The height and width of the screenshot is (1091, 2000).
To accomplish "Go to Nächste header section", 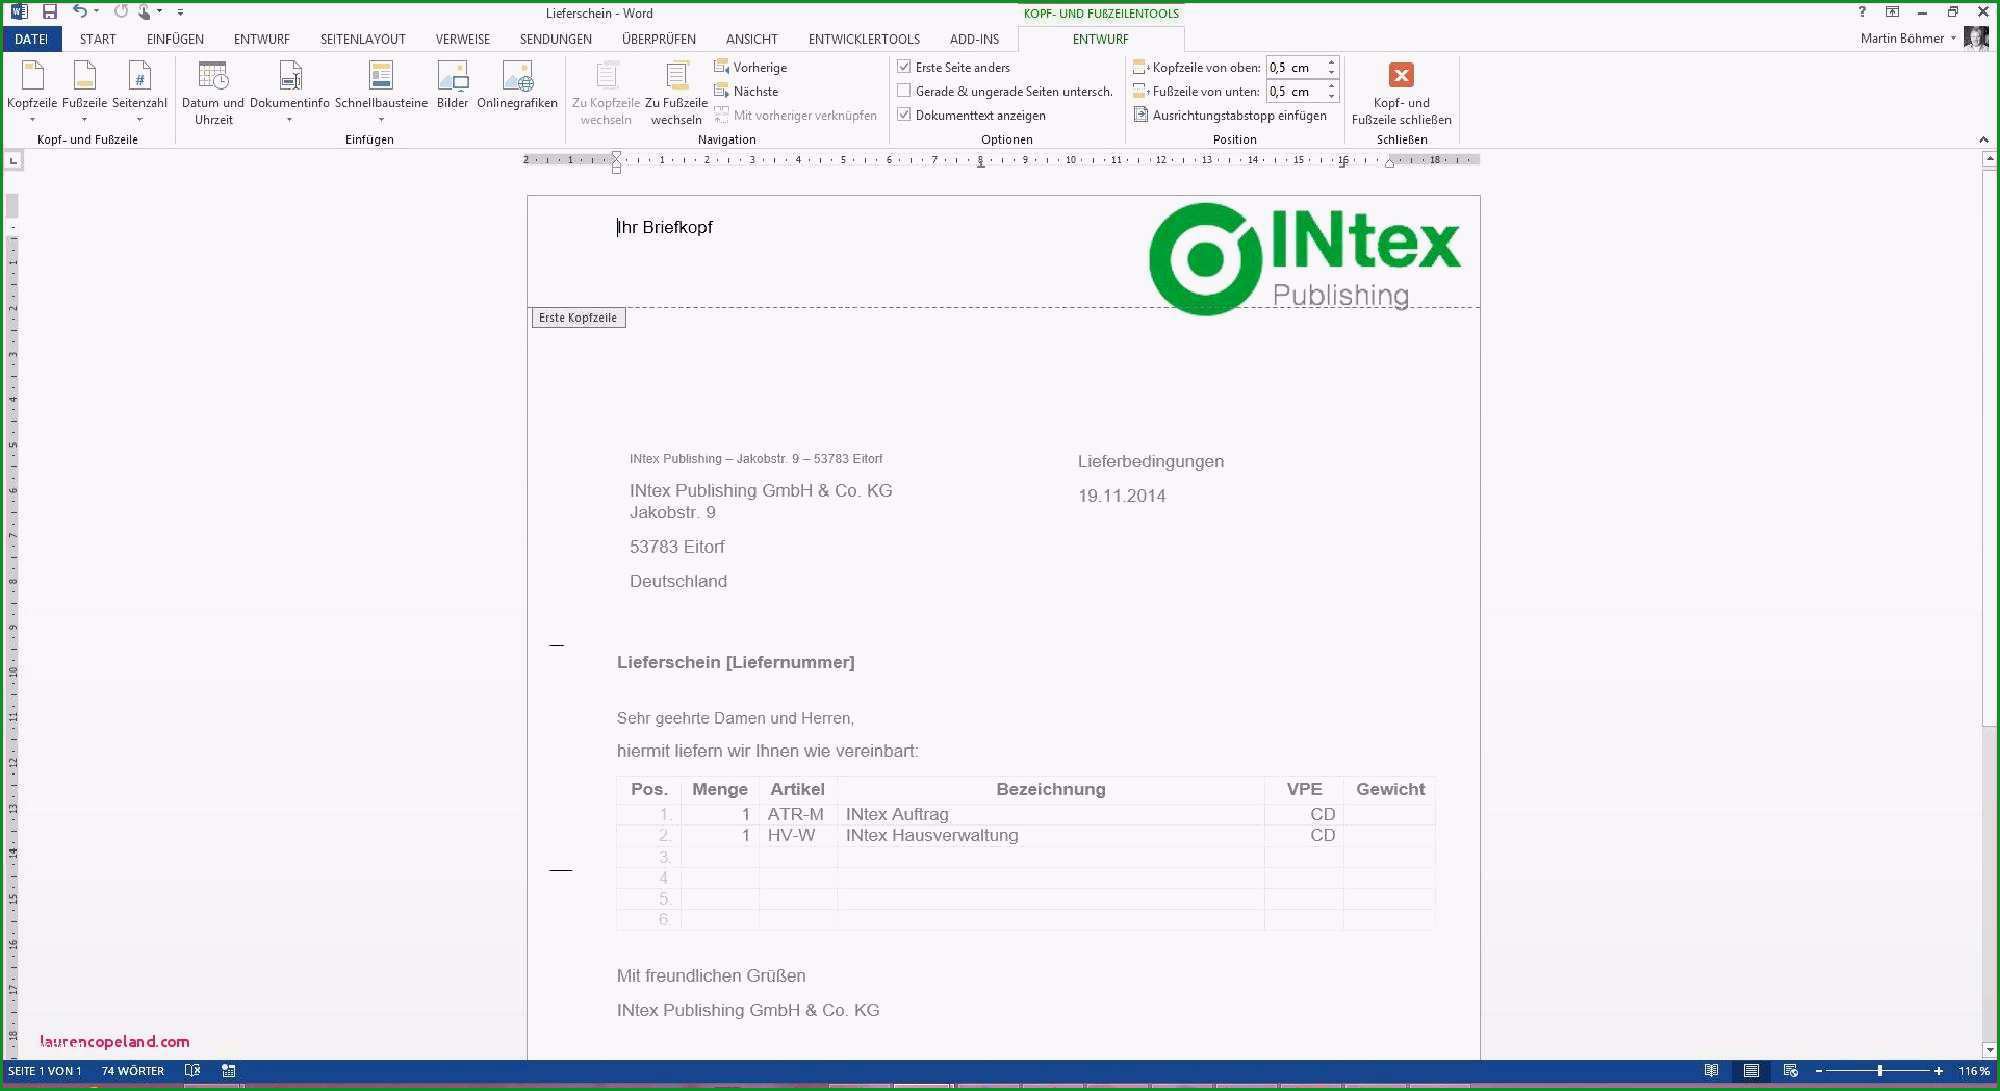I will [x=746, y=91].
